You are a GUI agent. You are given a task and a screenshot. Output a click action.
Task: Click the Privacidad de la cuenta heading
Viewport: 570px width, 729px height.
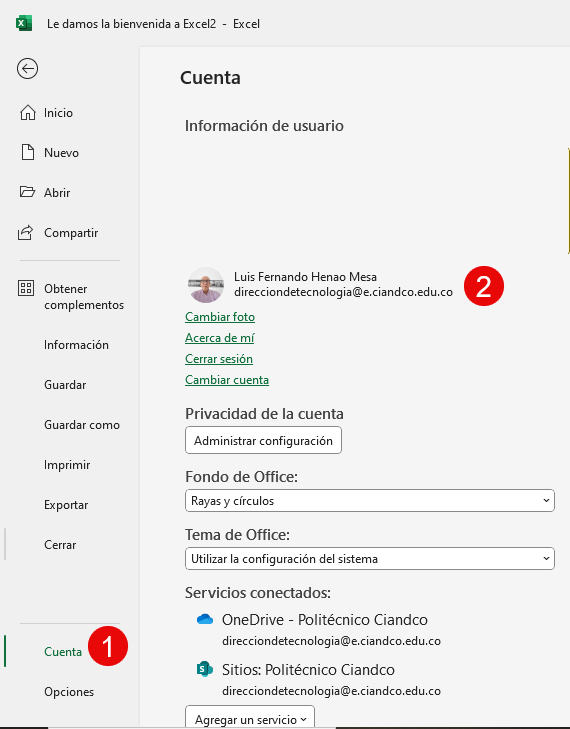(264, 413)
